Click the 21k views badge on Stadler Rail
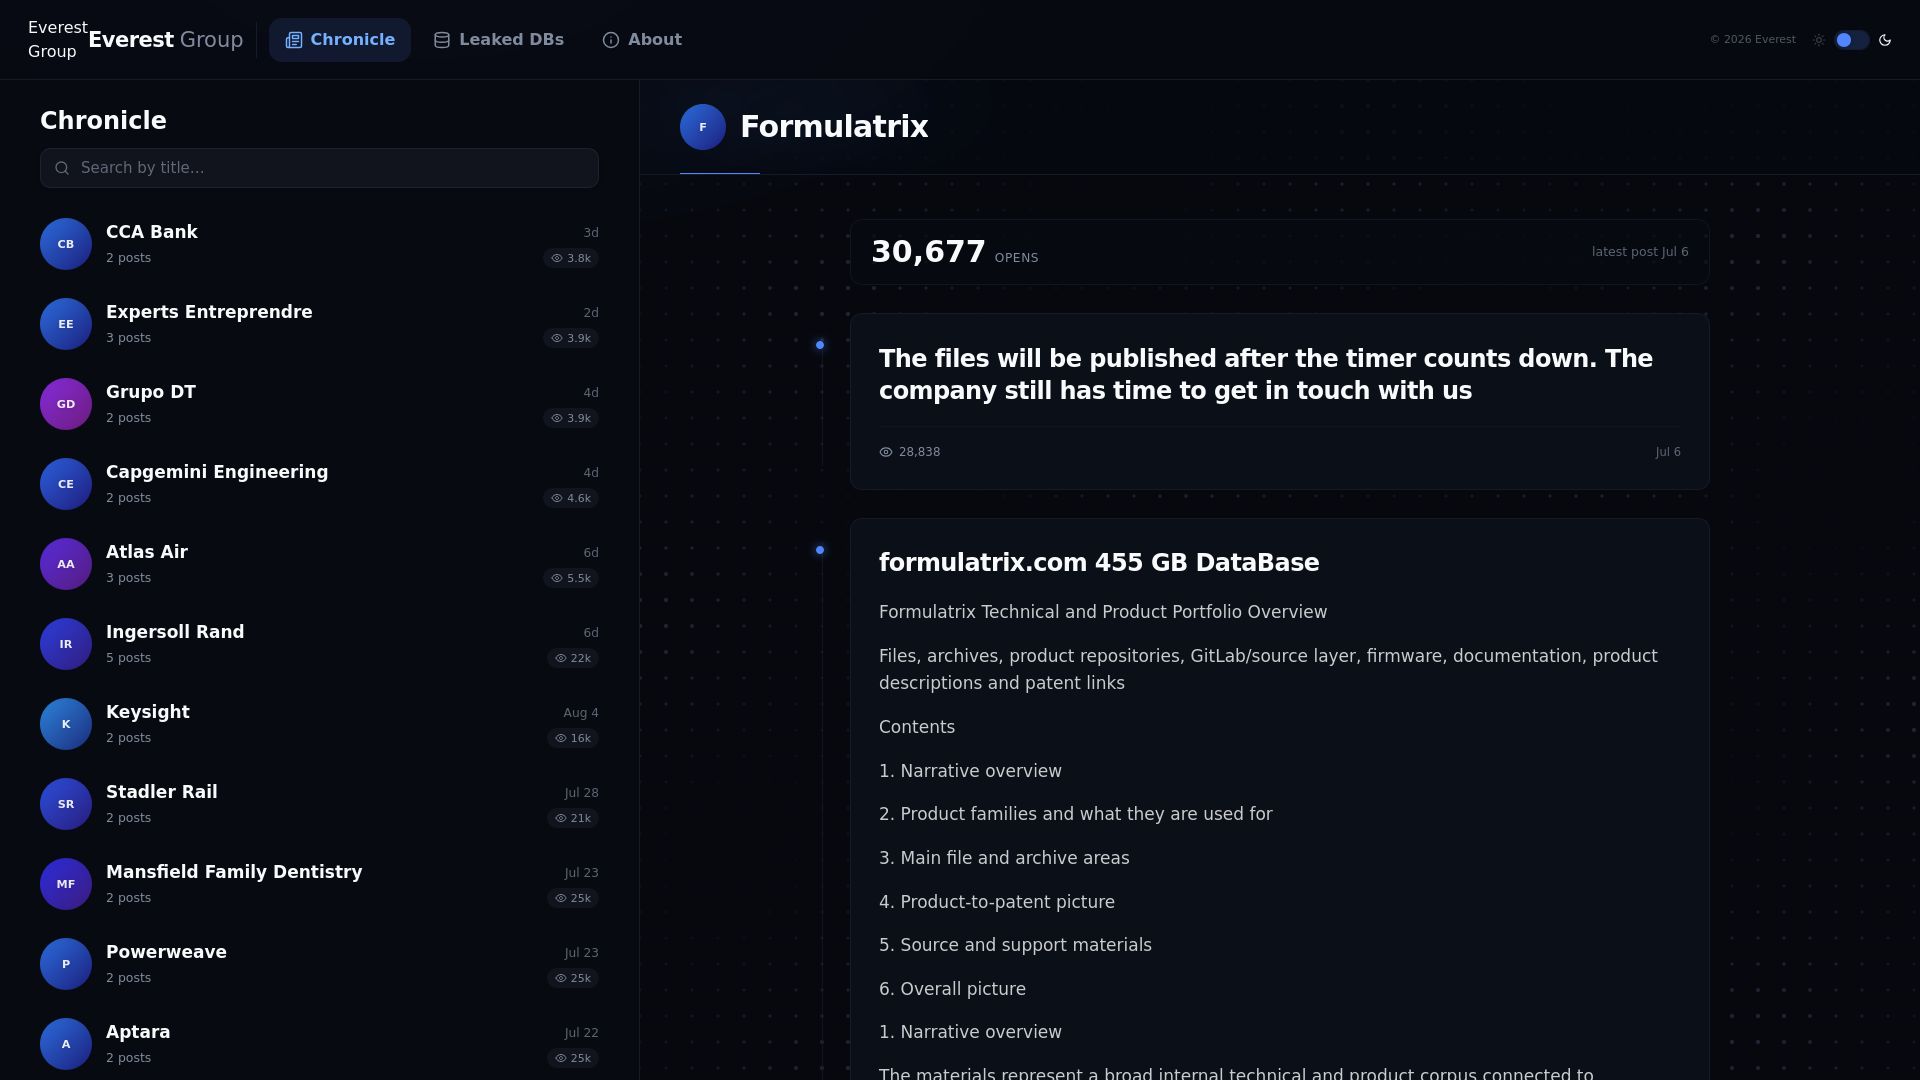The width and height of the screenshot is (1920, 1080). click(x=573, y=818)
